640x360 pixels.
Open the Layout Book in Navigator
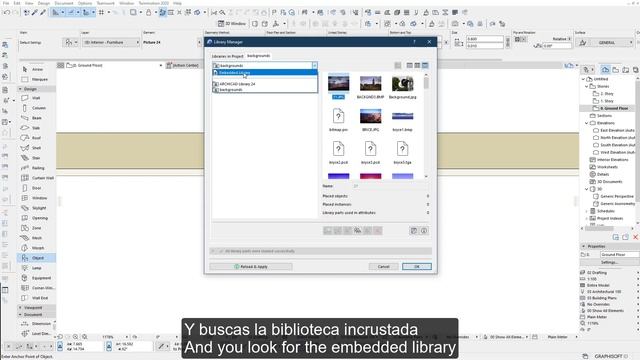[625, 70]
